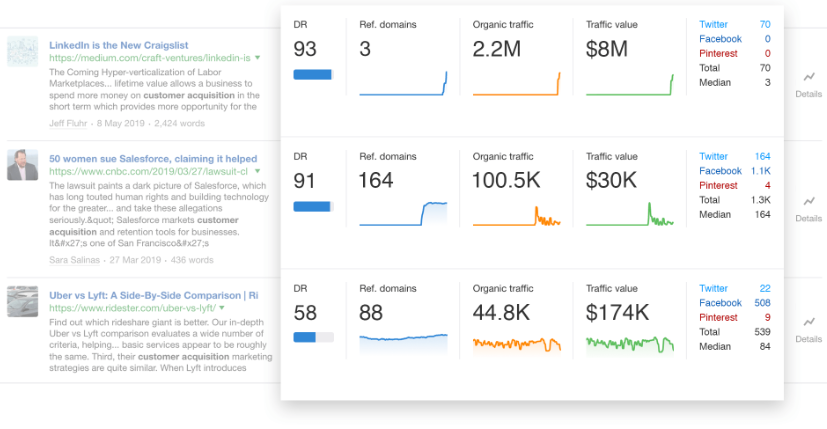Click Median value 84

(x=765, y=347)
